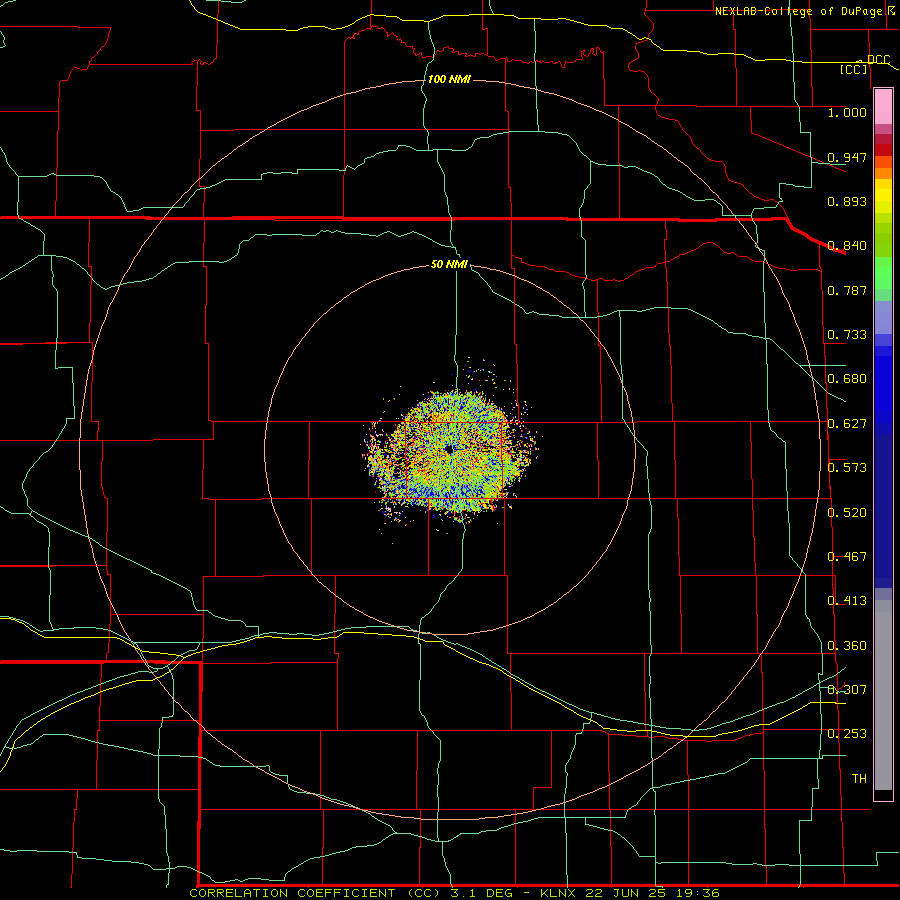Click the 0.947 value on the color scale

[x=847, y=157]
